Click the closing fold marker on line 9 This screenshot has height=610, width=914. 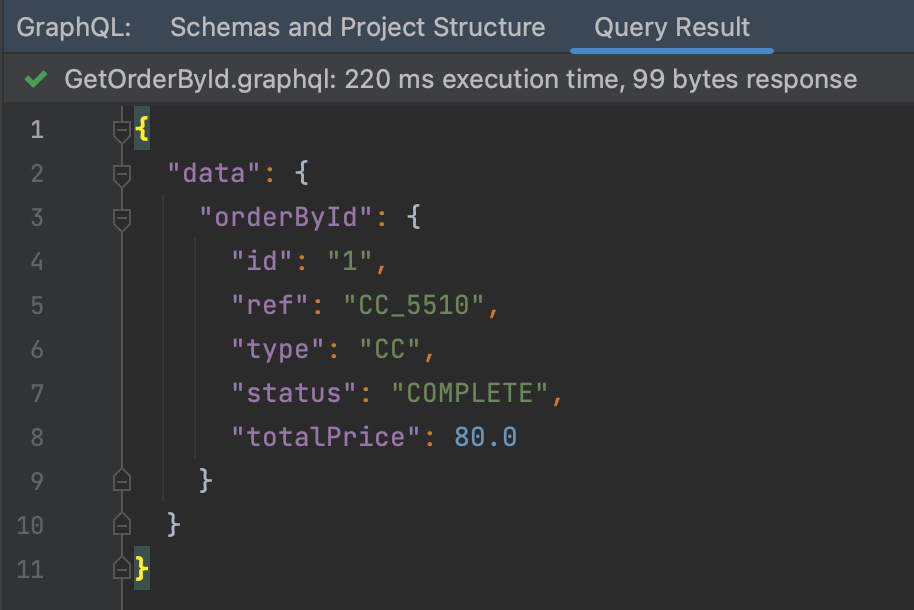click(x=122, y=481)
